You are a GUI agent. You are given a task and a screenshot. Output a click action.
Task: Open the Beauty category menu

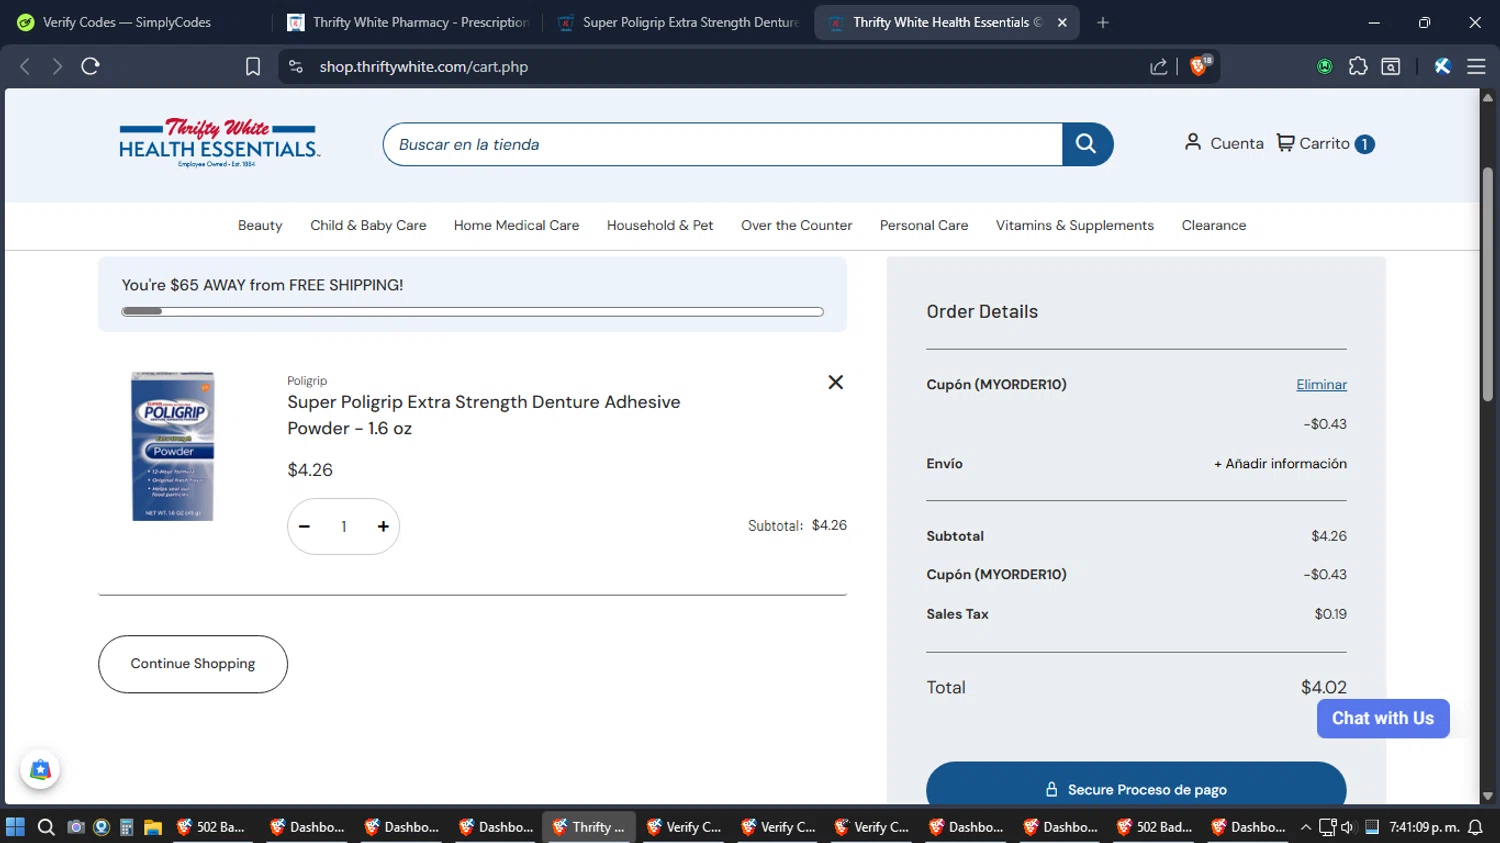(260, 225)
